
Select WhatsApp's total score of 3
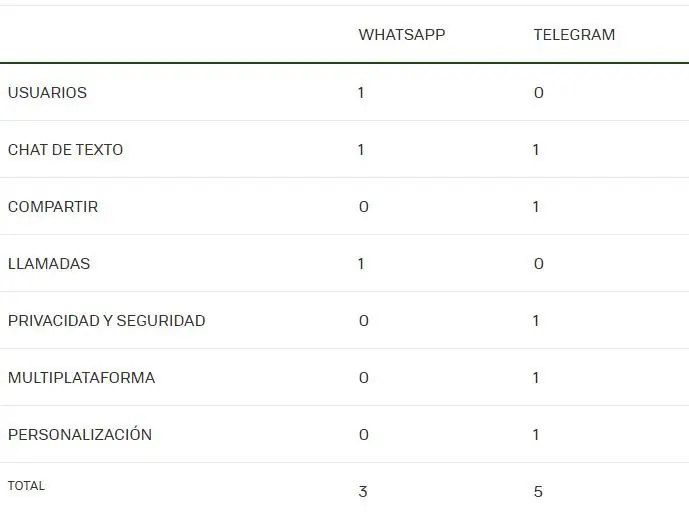(363, 492)
